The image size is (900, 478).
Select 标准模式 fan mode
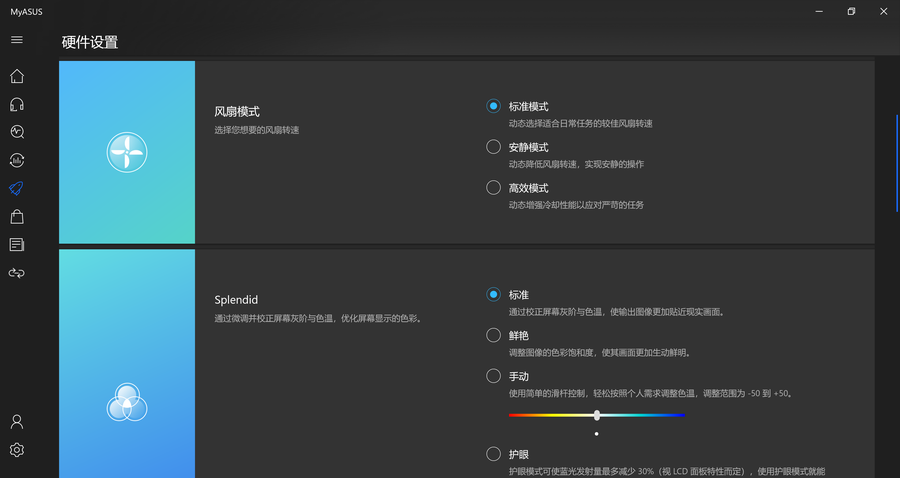[493, 106]
